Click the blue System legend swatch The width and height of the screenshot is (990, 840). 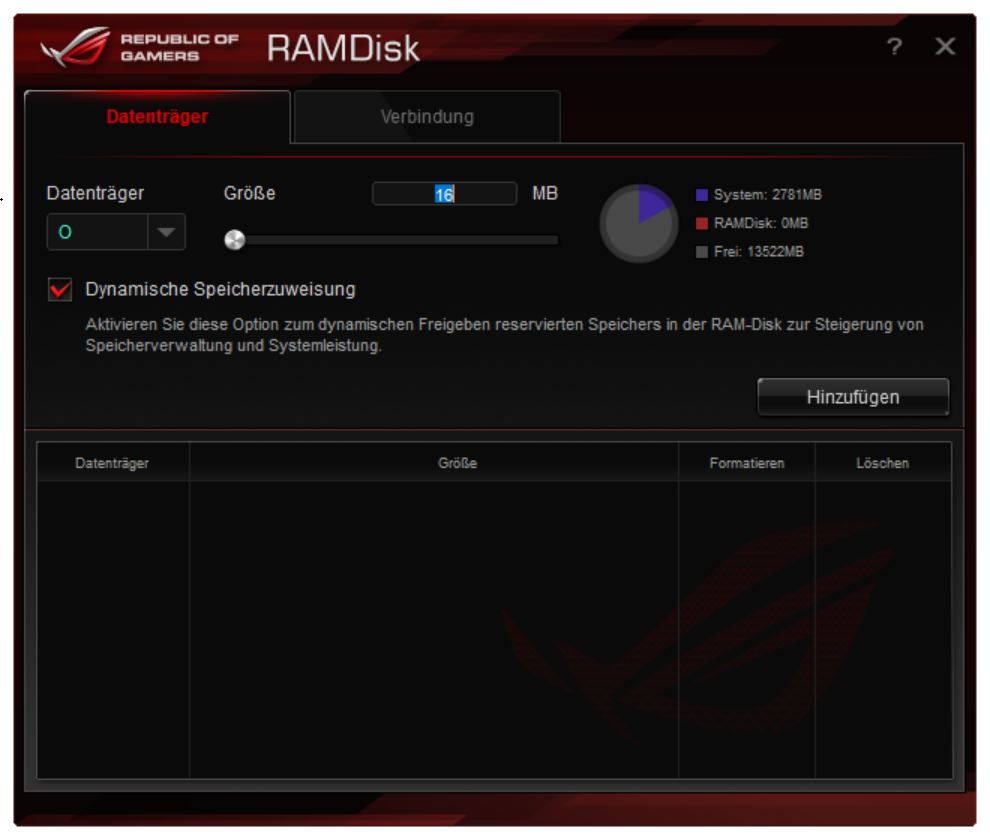pos(701,195)
